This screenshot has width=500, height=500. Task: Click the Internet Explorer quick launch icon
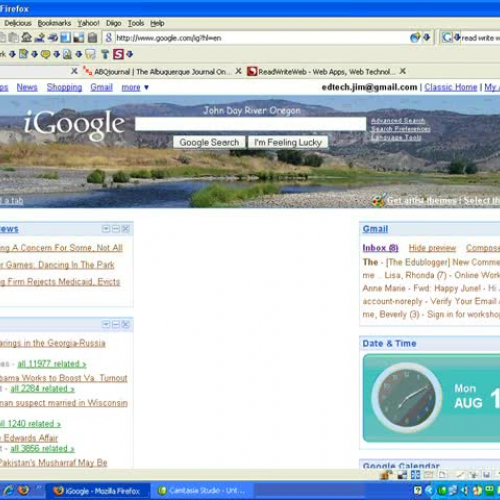click(x=8, y=490)
